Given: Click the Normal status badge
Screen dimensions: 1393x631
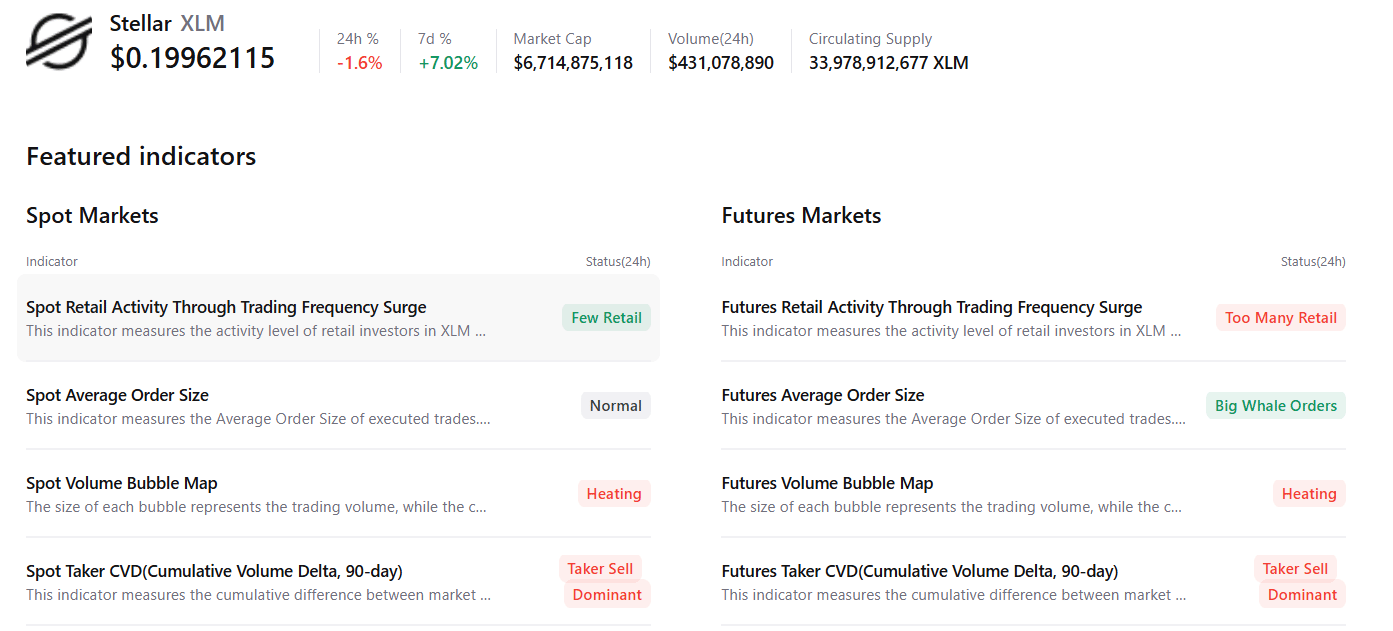Looking at the screenshot, I should click(x=616, y=406).
